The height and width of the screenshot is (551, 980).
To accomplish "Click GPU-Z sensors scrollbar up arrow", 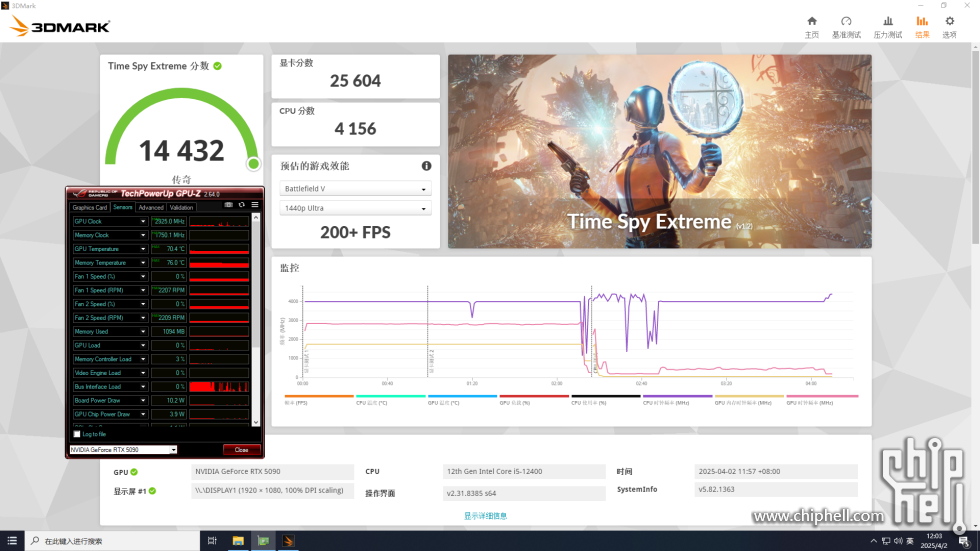I will [256, 217].
